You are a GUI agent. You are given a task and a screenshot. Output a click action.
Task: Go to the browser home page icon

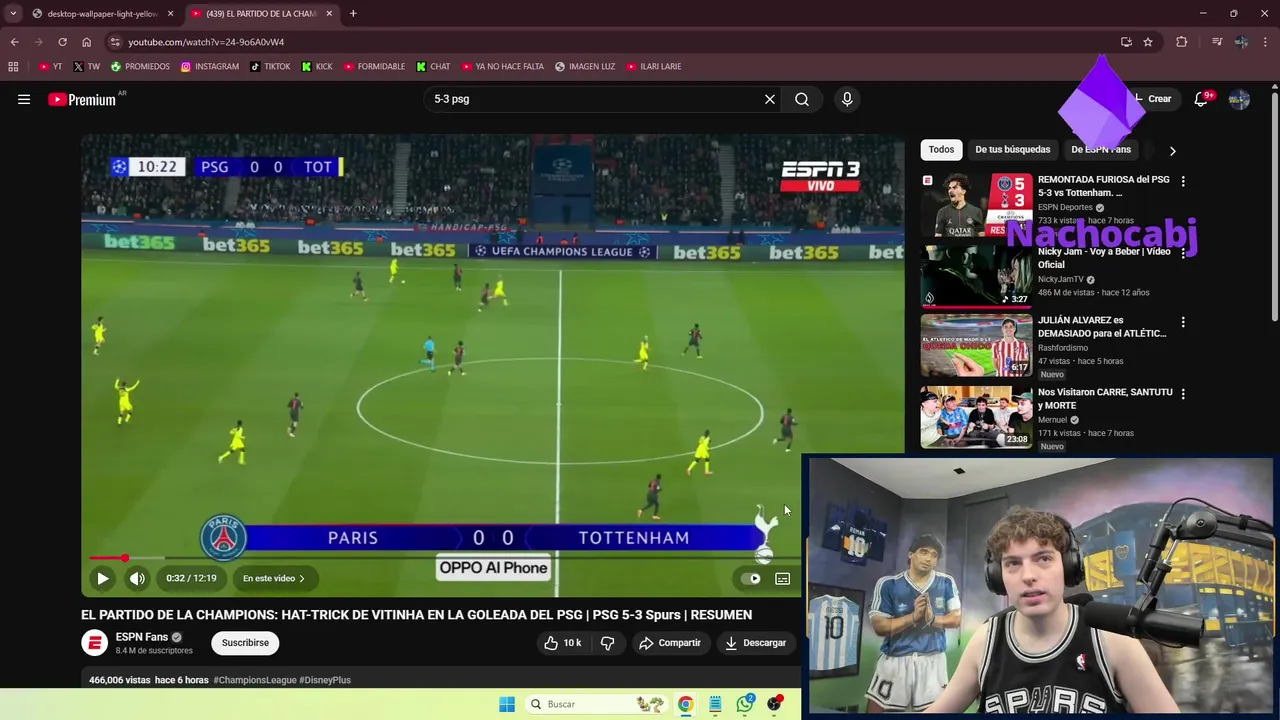(87, 42)
